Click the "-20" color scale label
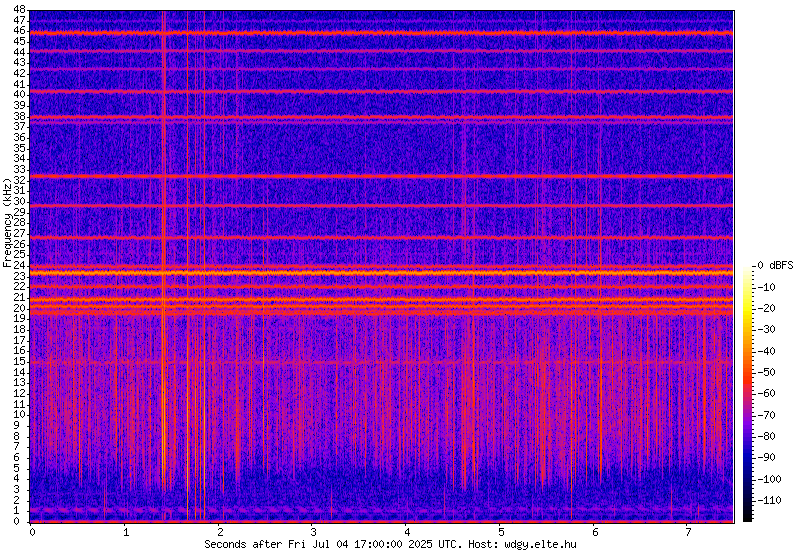Image resolution: width=800 pixels, height=552 pixels. 766,308
